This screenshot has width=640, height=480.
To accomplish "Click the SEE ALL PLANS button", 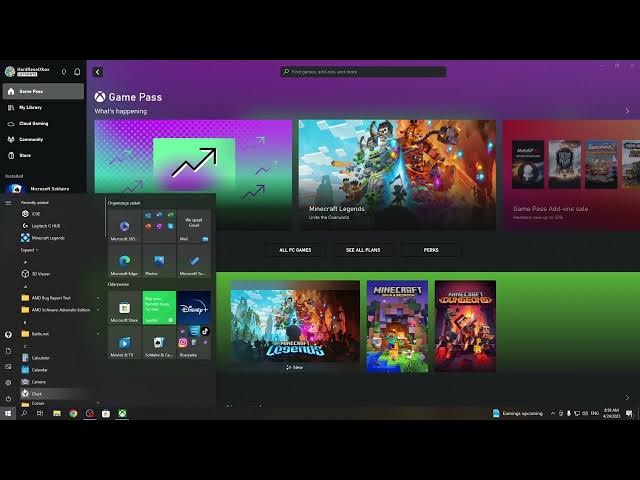I will [x=363, y=250].
